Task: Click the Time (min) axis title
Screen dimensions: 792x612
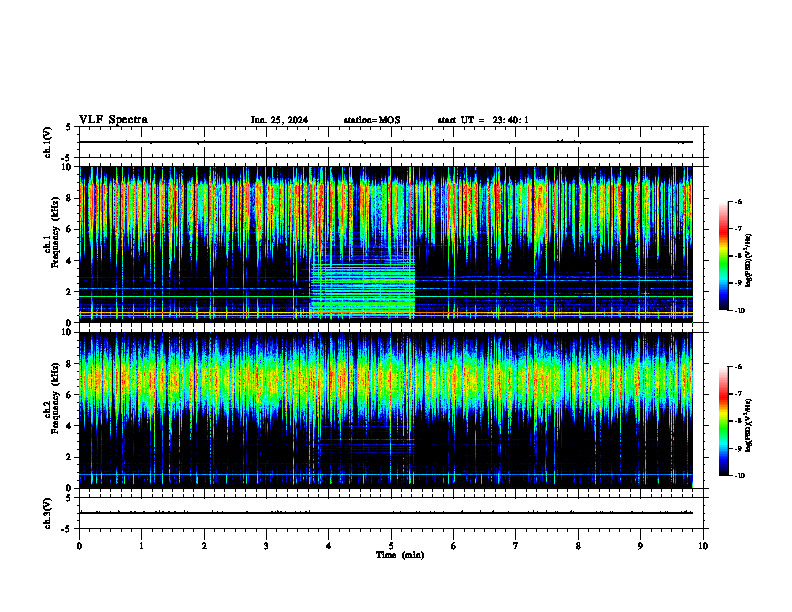Action: tap(400, 555)
